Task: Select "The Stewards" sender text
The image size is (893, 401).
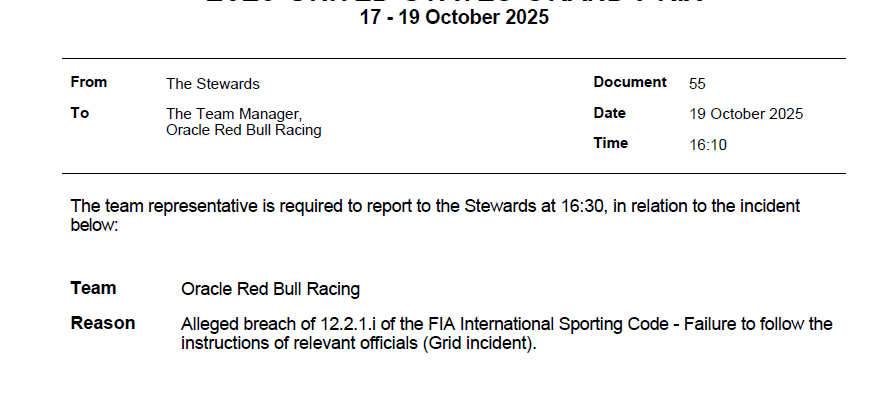Action: click(x=212, y=84)
